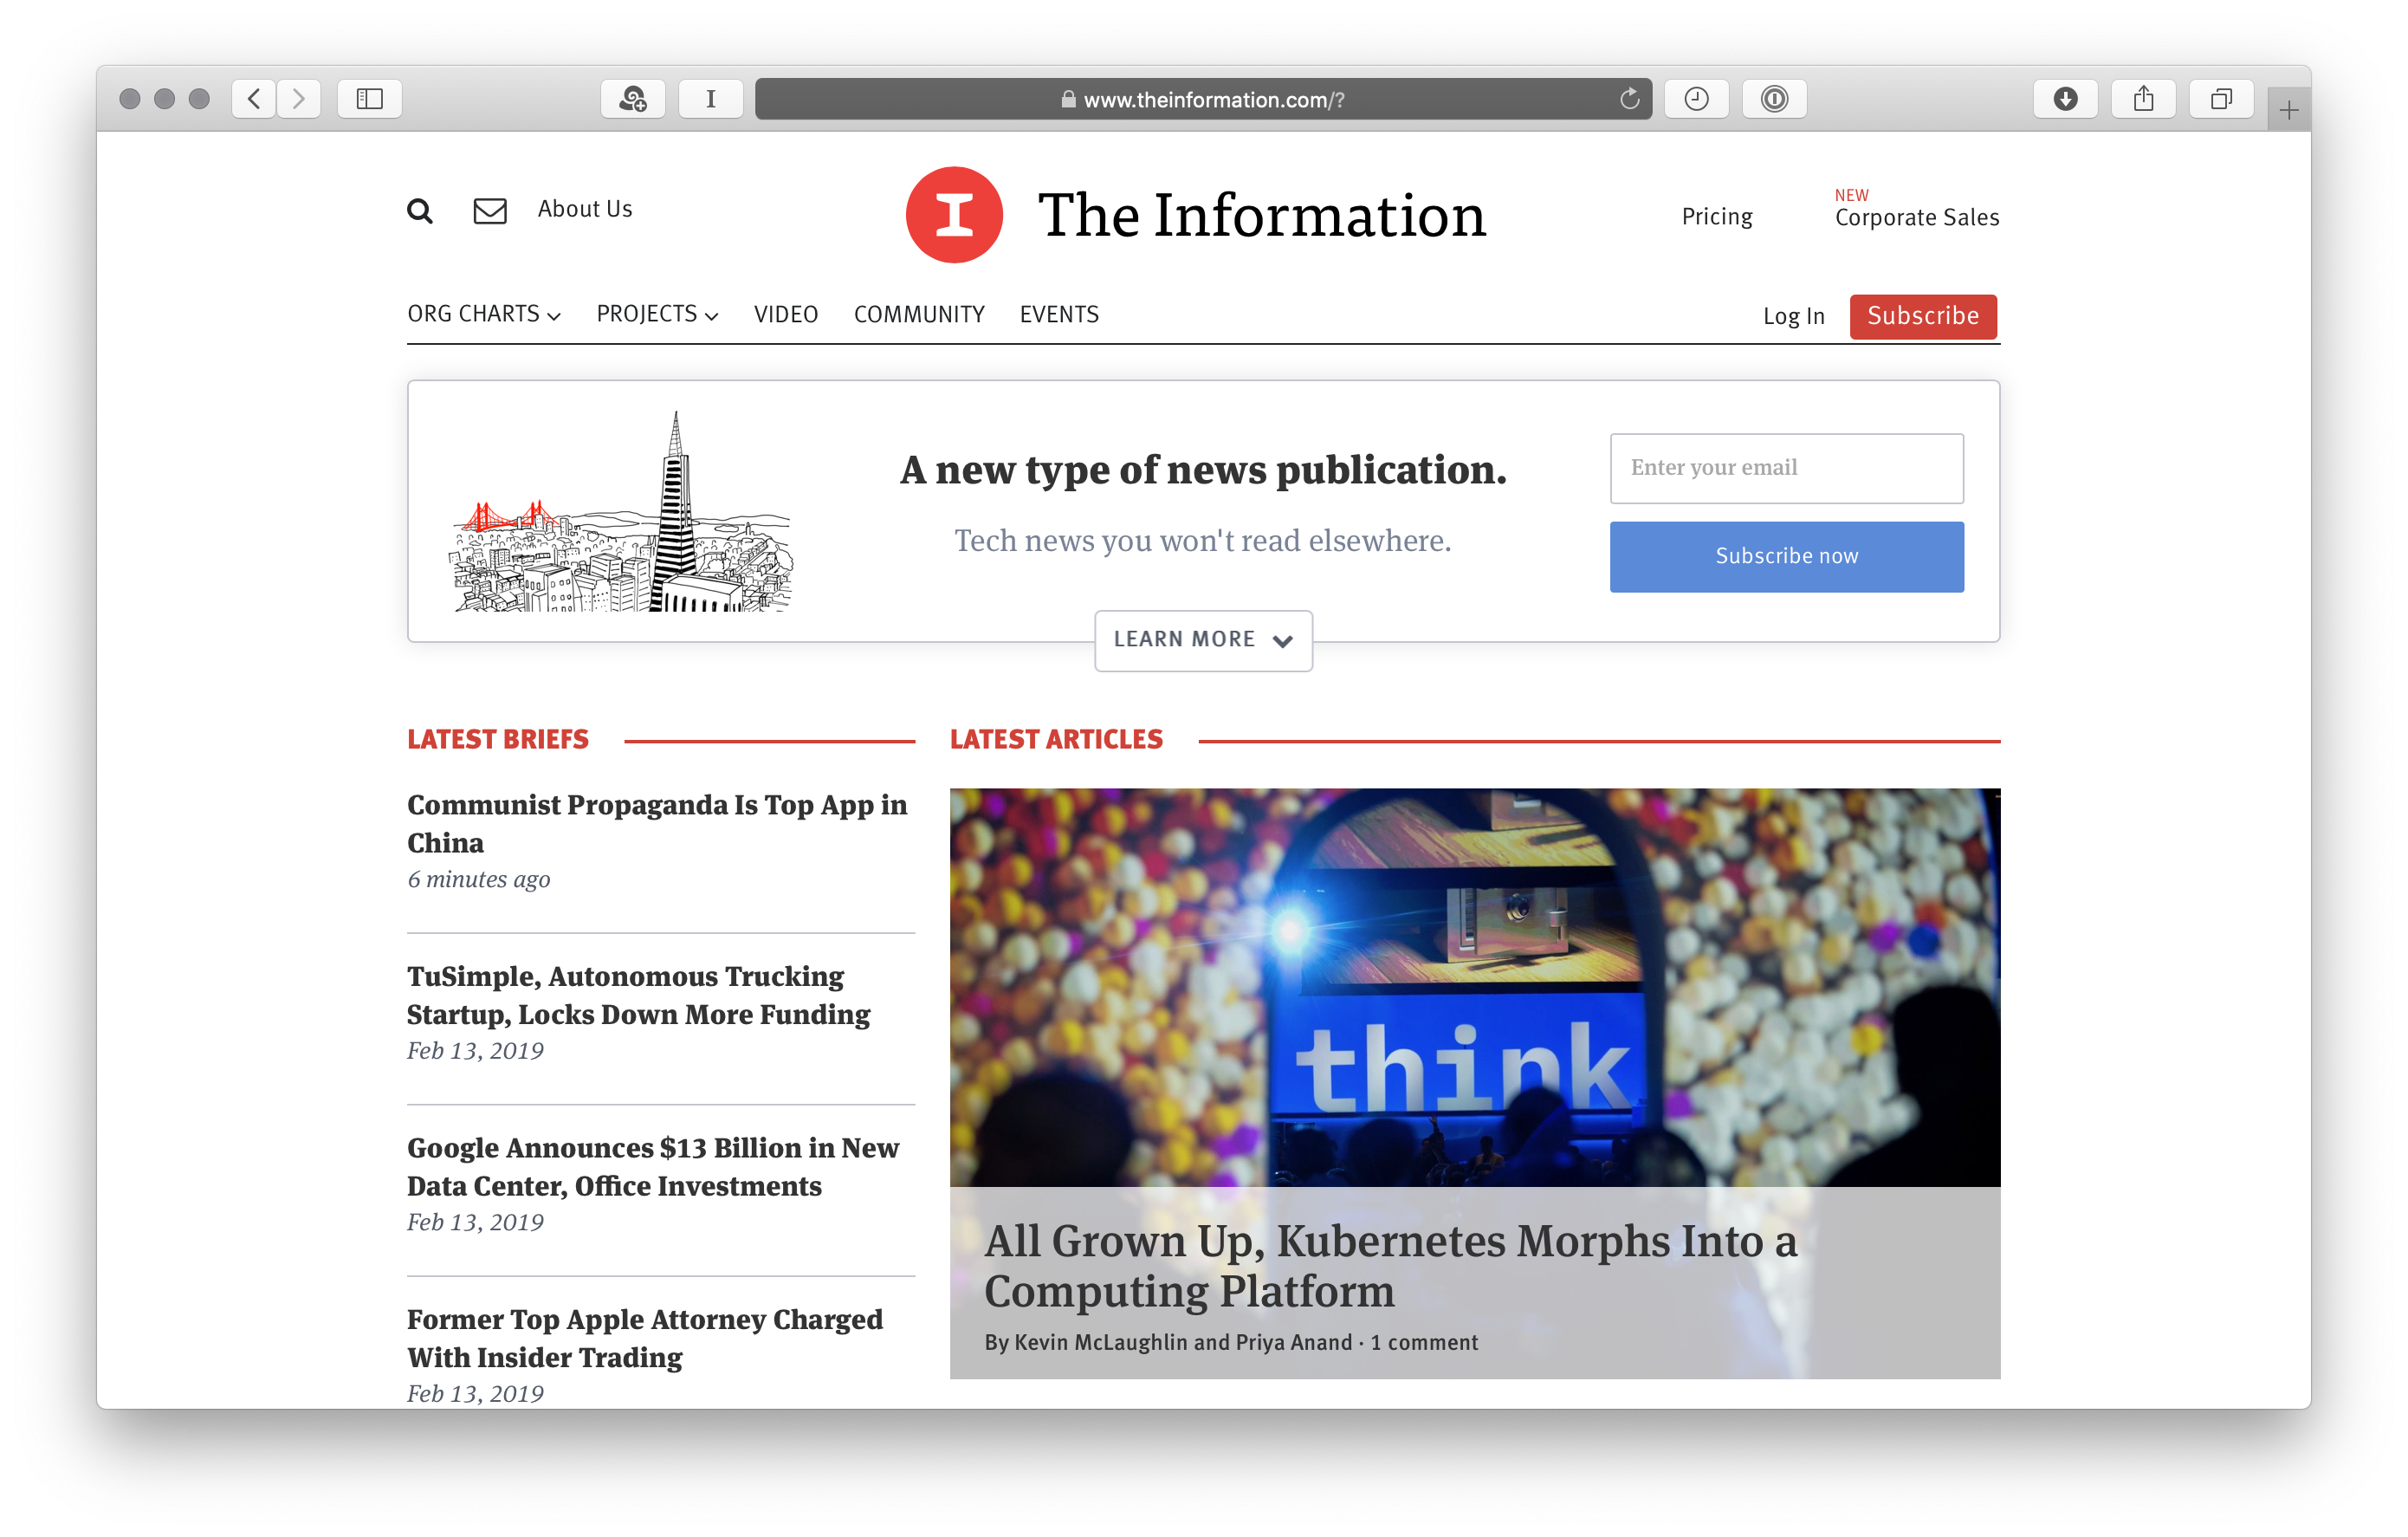
Task: Open the Pricing link
Action: tap(1717, 217)
